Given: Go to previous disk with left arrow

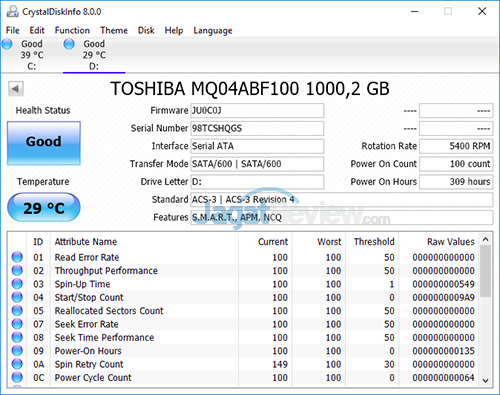Looking at the screenshot, I should (x=16, y=89).
